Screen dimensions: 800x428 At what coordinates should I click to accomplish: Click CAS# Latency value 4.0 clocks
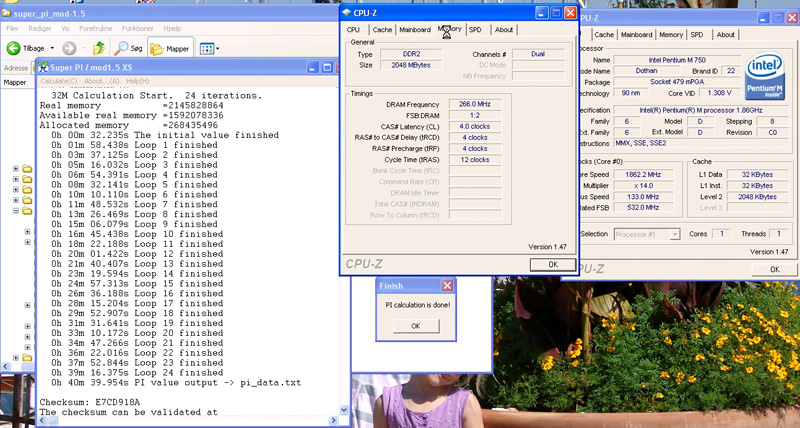point(474,127)
